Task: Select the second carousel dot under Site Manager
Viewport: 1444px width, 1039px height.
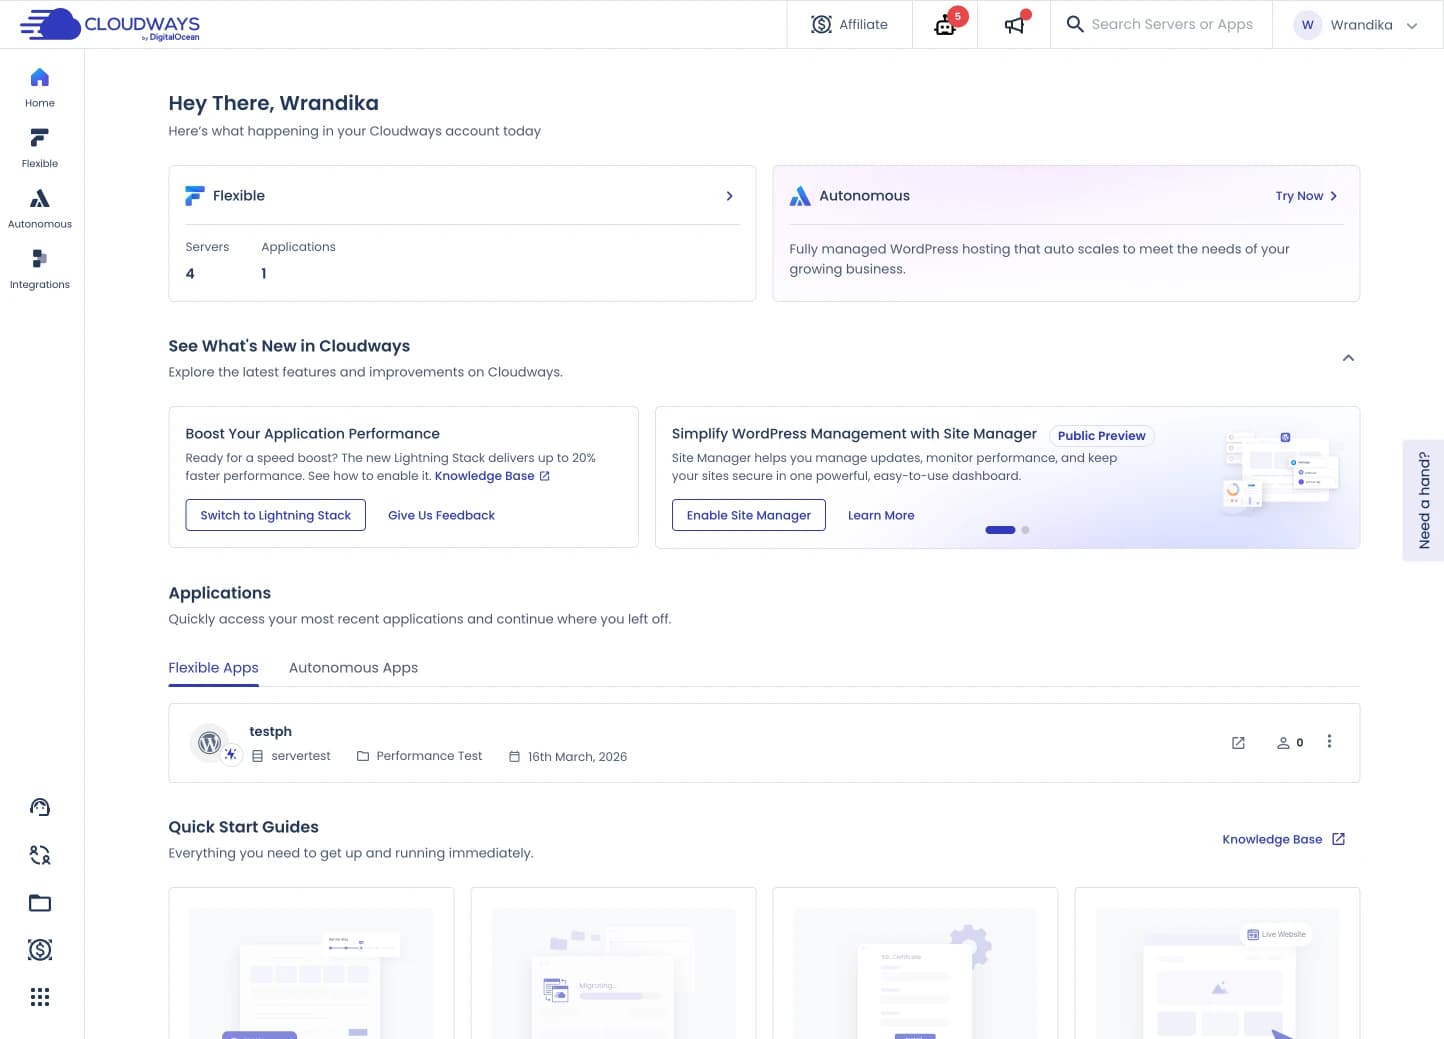Action: (1025, 530)
